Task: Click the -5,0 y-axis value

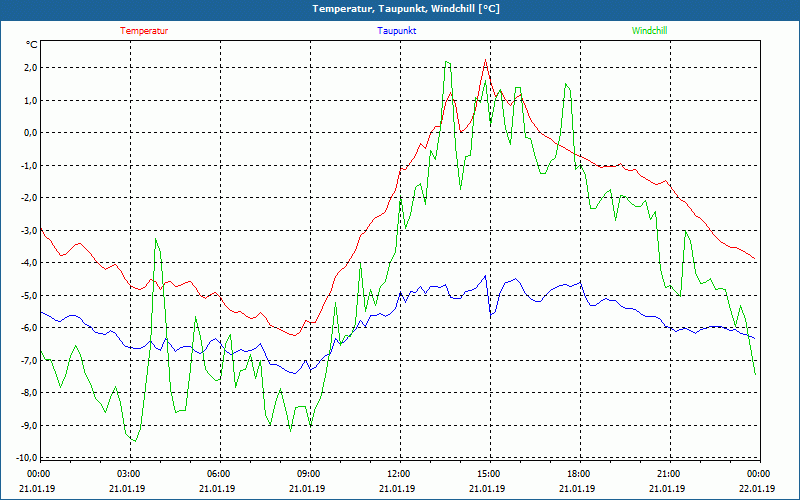Action: coord(29,295)
